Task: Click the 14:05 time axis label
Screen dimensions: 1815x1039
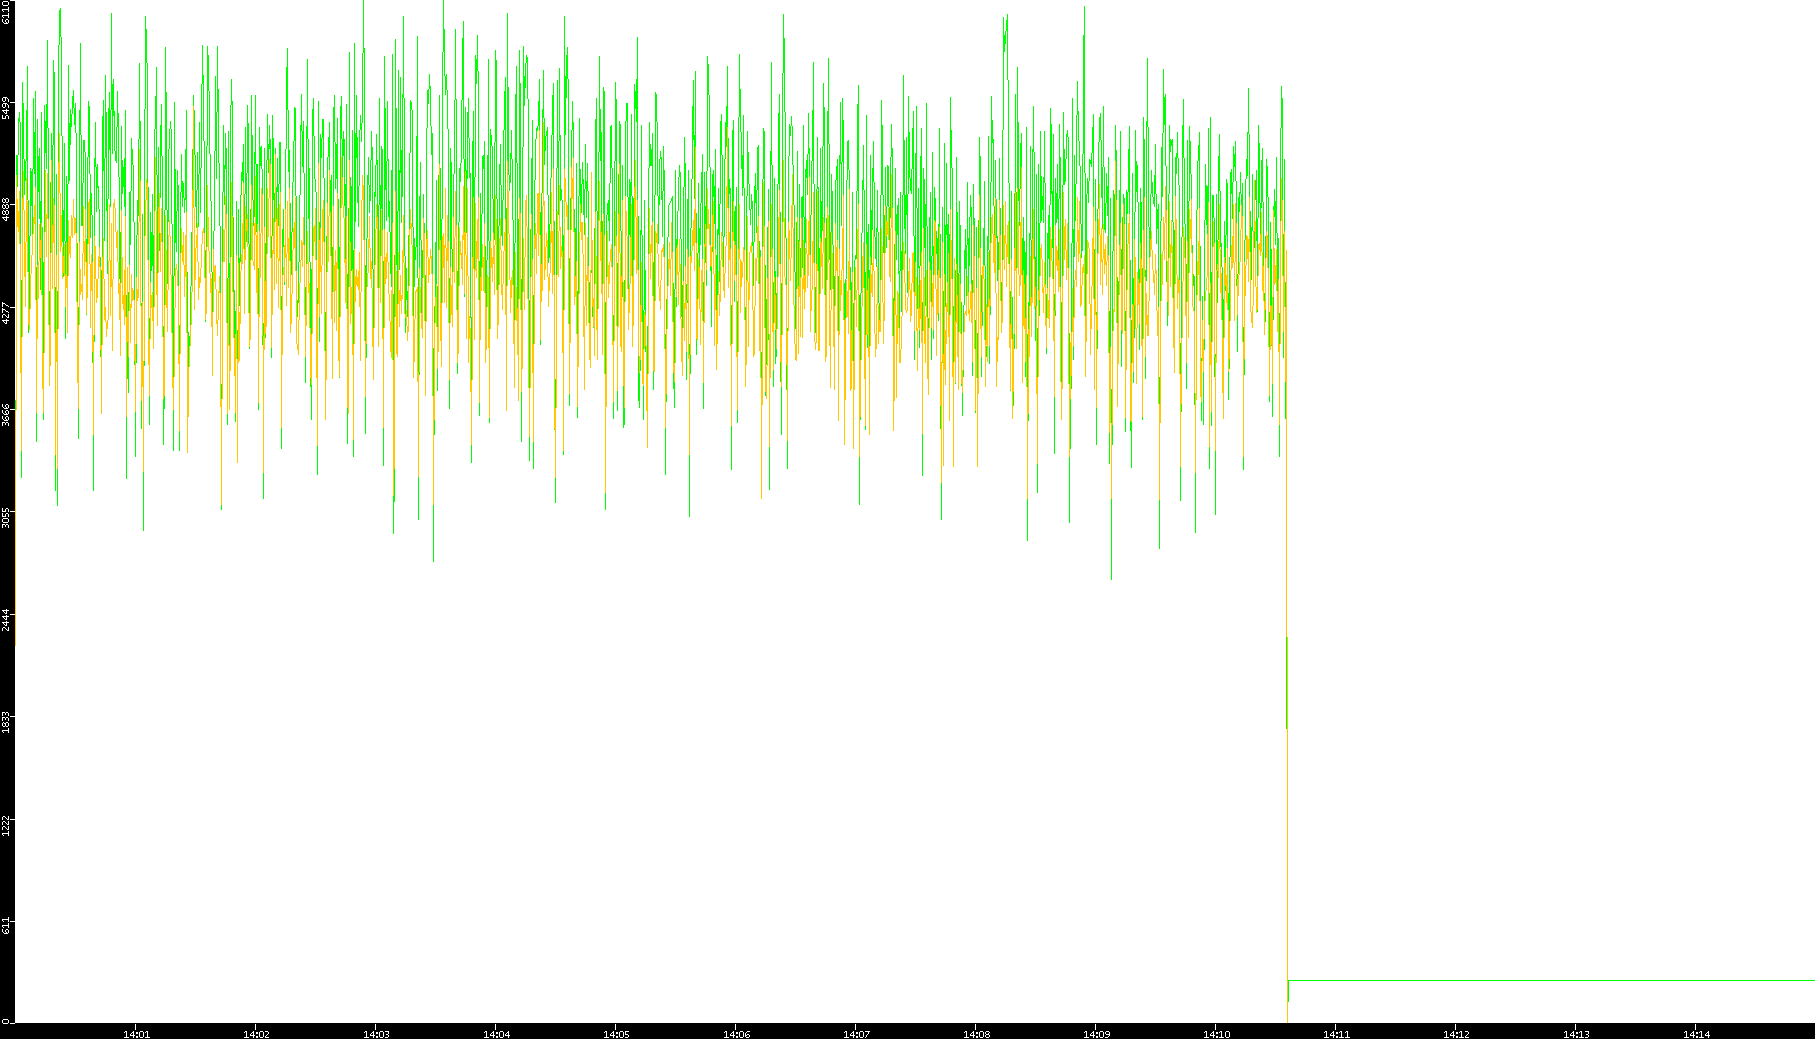Action: click(616, 1034)
